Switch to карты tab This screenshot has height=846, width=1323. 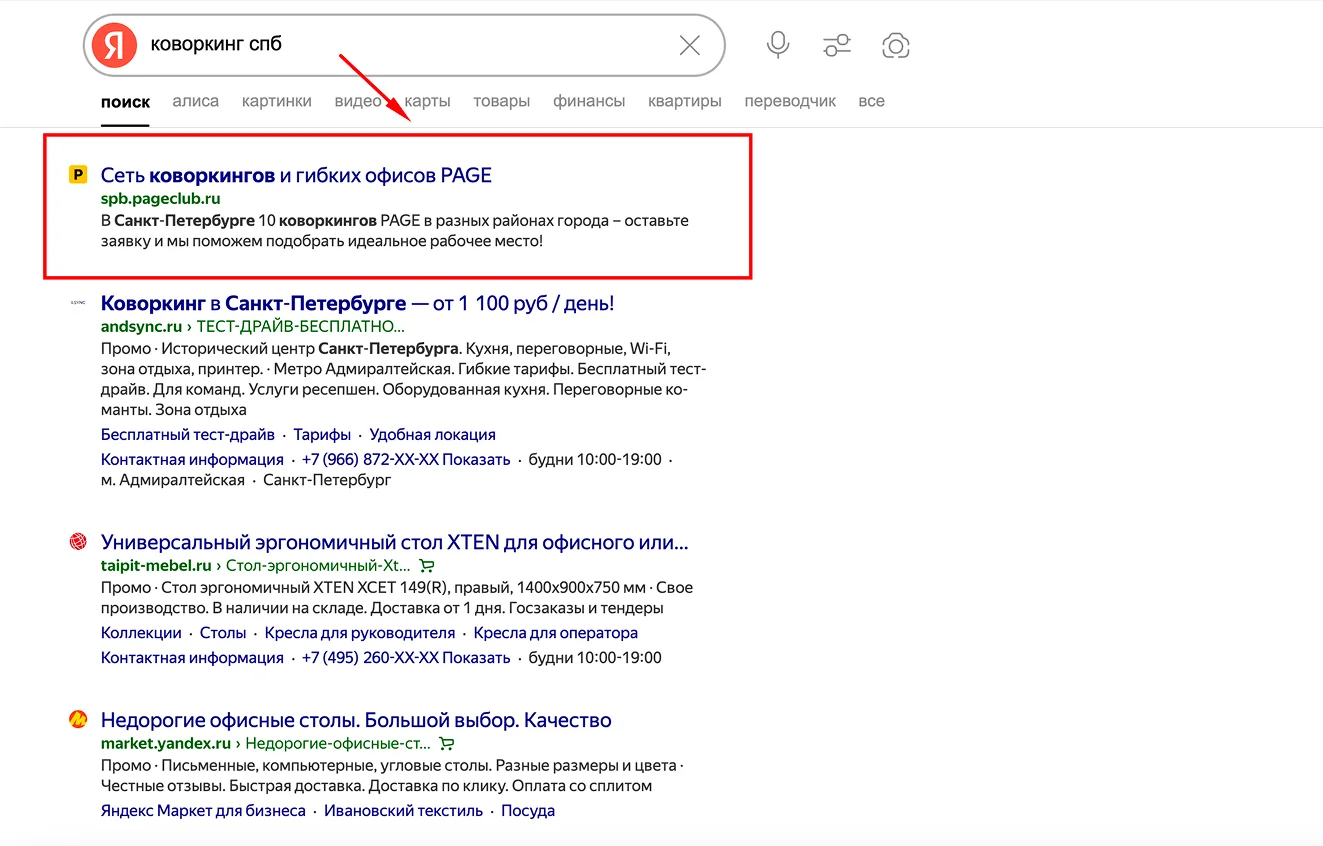point(428,101)
